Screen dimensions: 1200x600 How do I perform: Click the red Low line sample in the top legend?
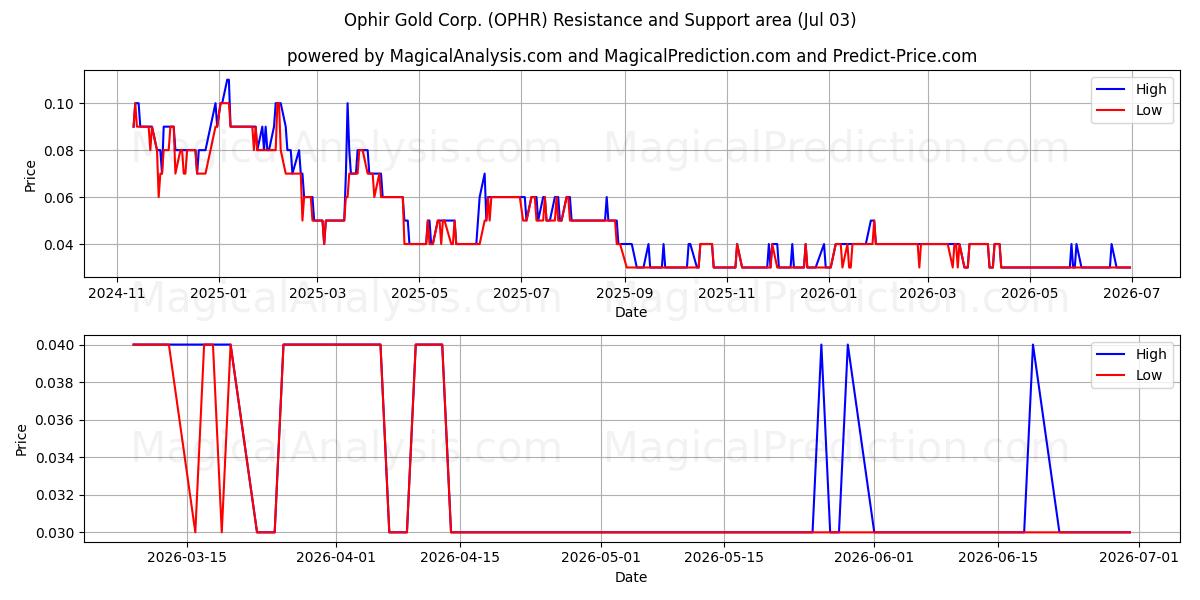click(1112, 111)
